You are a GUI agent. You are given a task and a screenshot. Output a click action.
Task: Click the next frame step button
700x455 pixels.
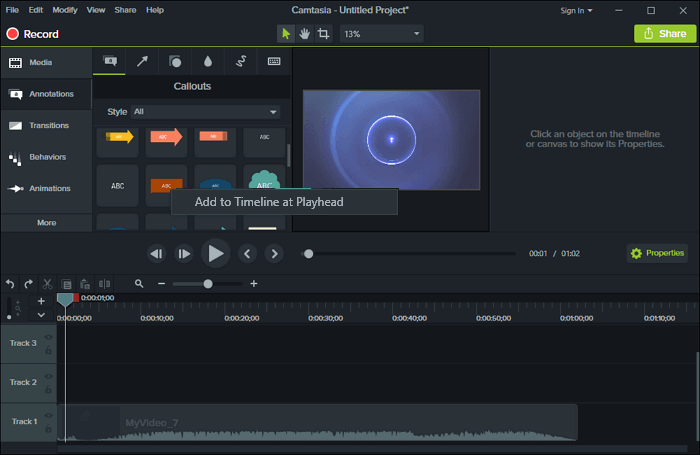point(184,254)
